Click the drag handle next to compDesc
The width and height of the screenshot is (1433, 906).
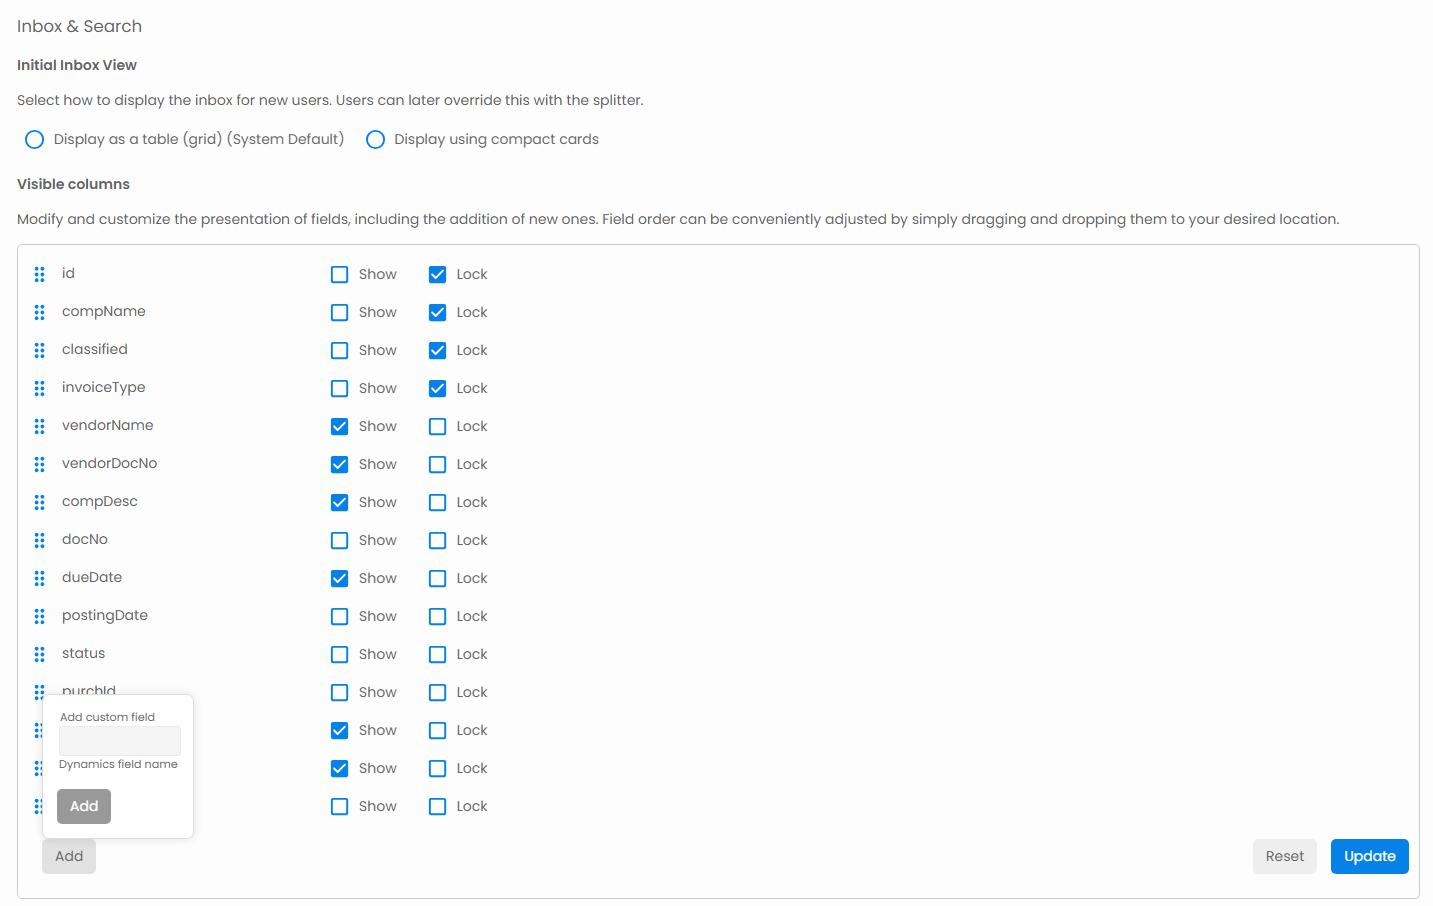point(40,502)
